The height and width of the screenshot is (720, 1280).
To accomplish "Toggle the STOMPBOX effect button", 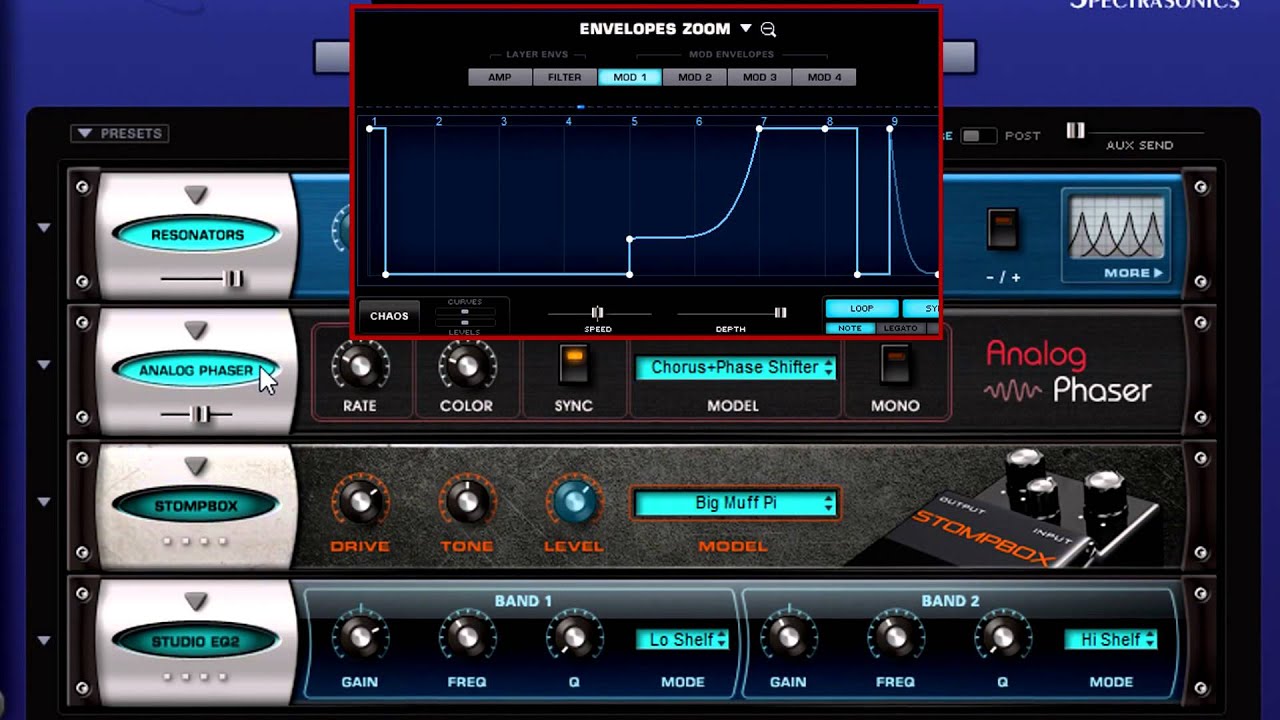I will [x=197, y=506].
